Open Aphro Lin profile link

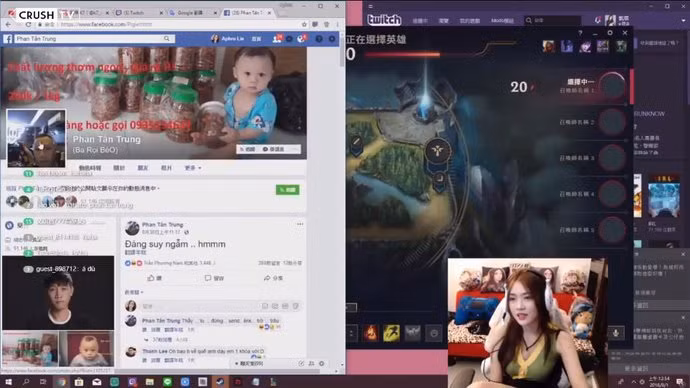pos(228,39)
